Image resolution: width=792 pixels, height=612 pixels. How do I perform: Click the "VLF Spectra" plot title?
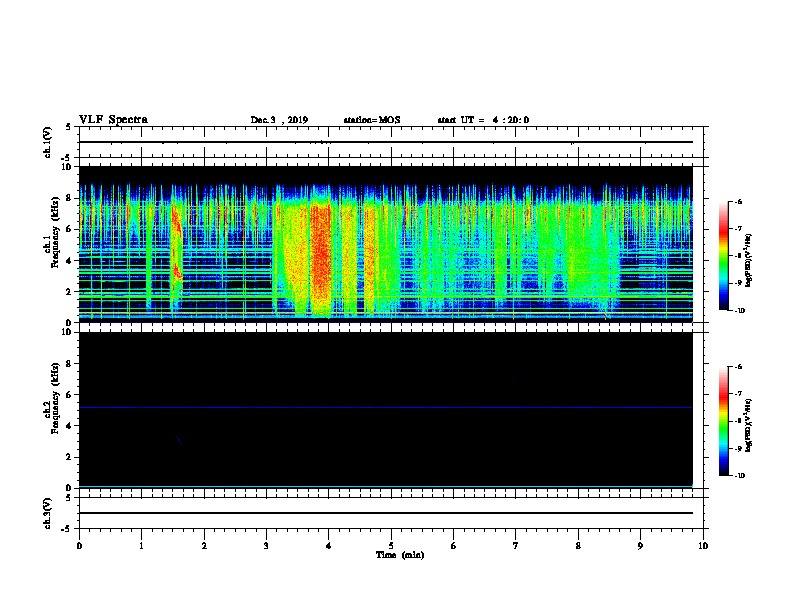[x=113, y=120]
